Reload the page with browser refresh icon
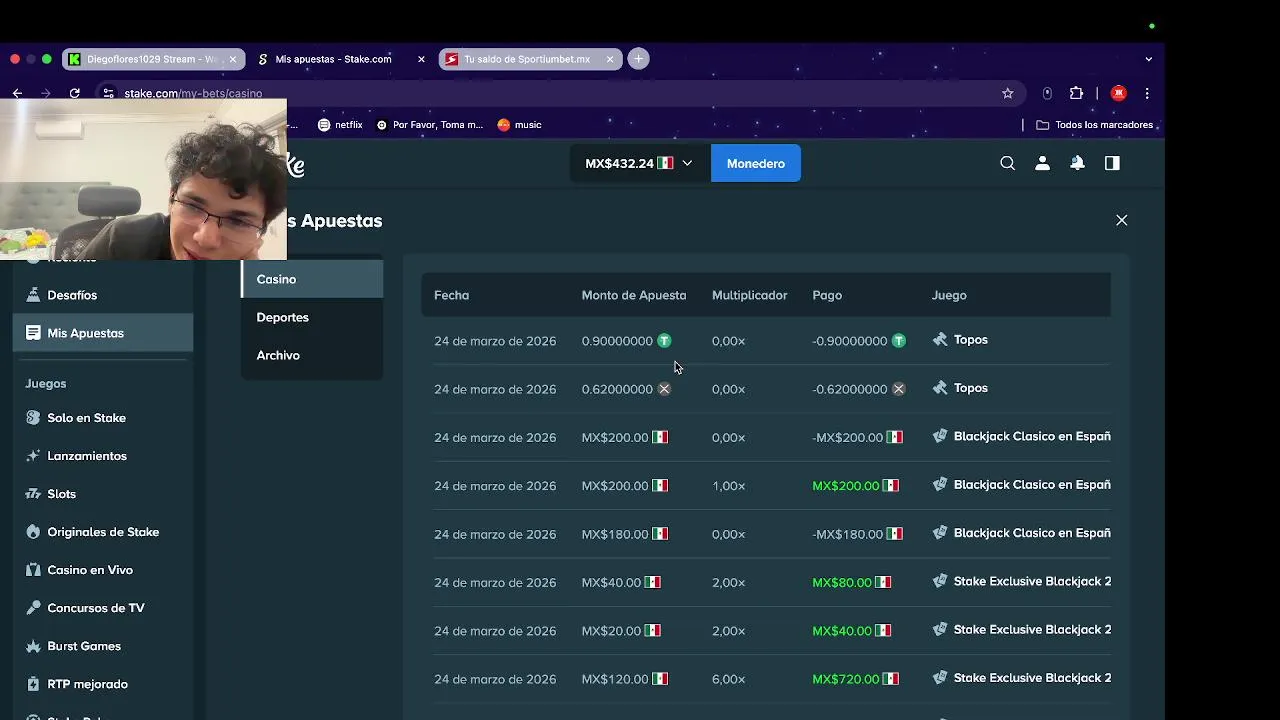The image size is (1280, 720). point(74,93)
